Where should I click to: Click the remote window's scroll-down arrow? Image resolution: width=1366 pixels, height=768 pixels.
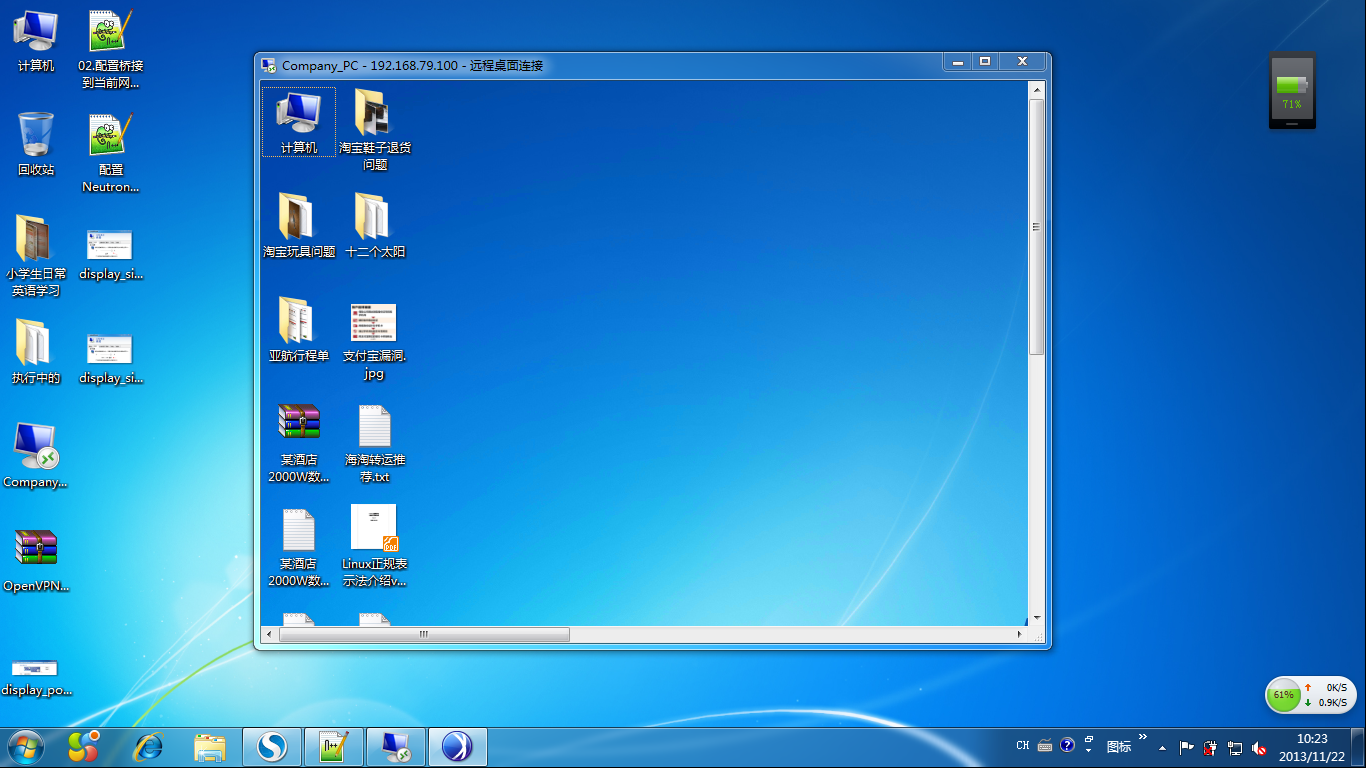click(x=1037, y=618)
